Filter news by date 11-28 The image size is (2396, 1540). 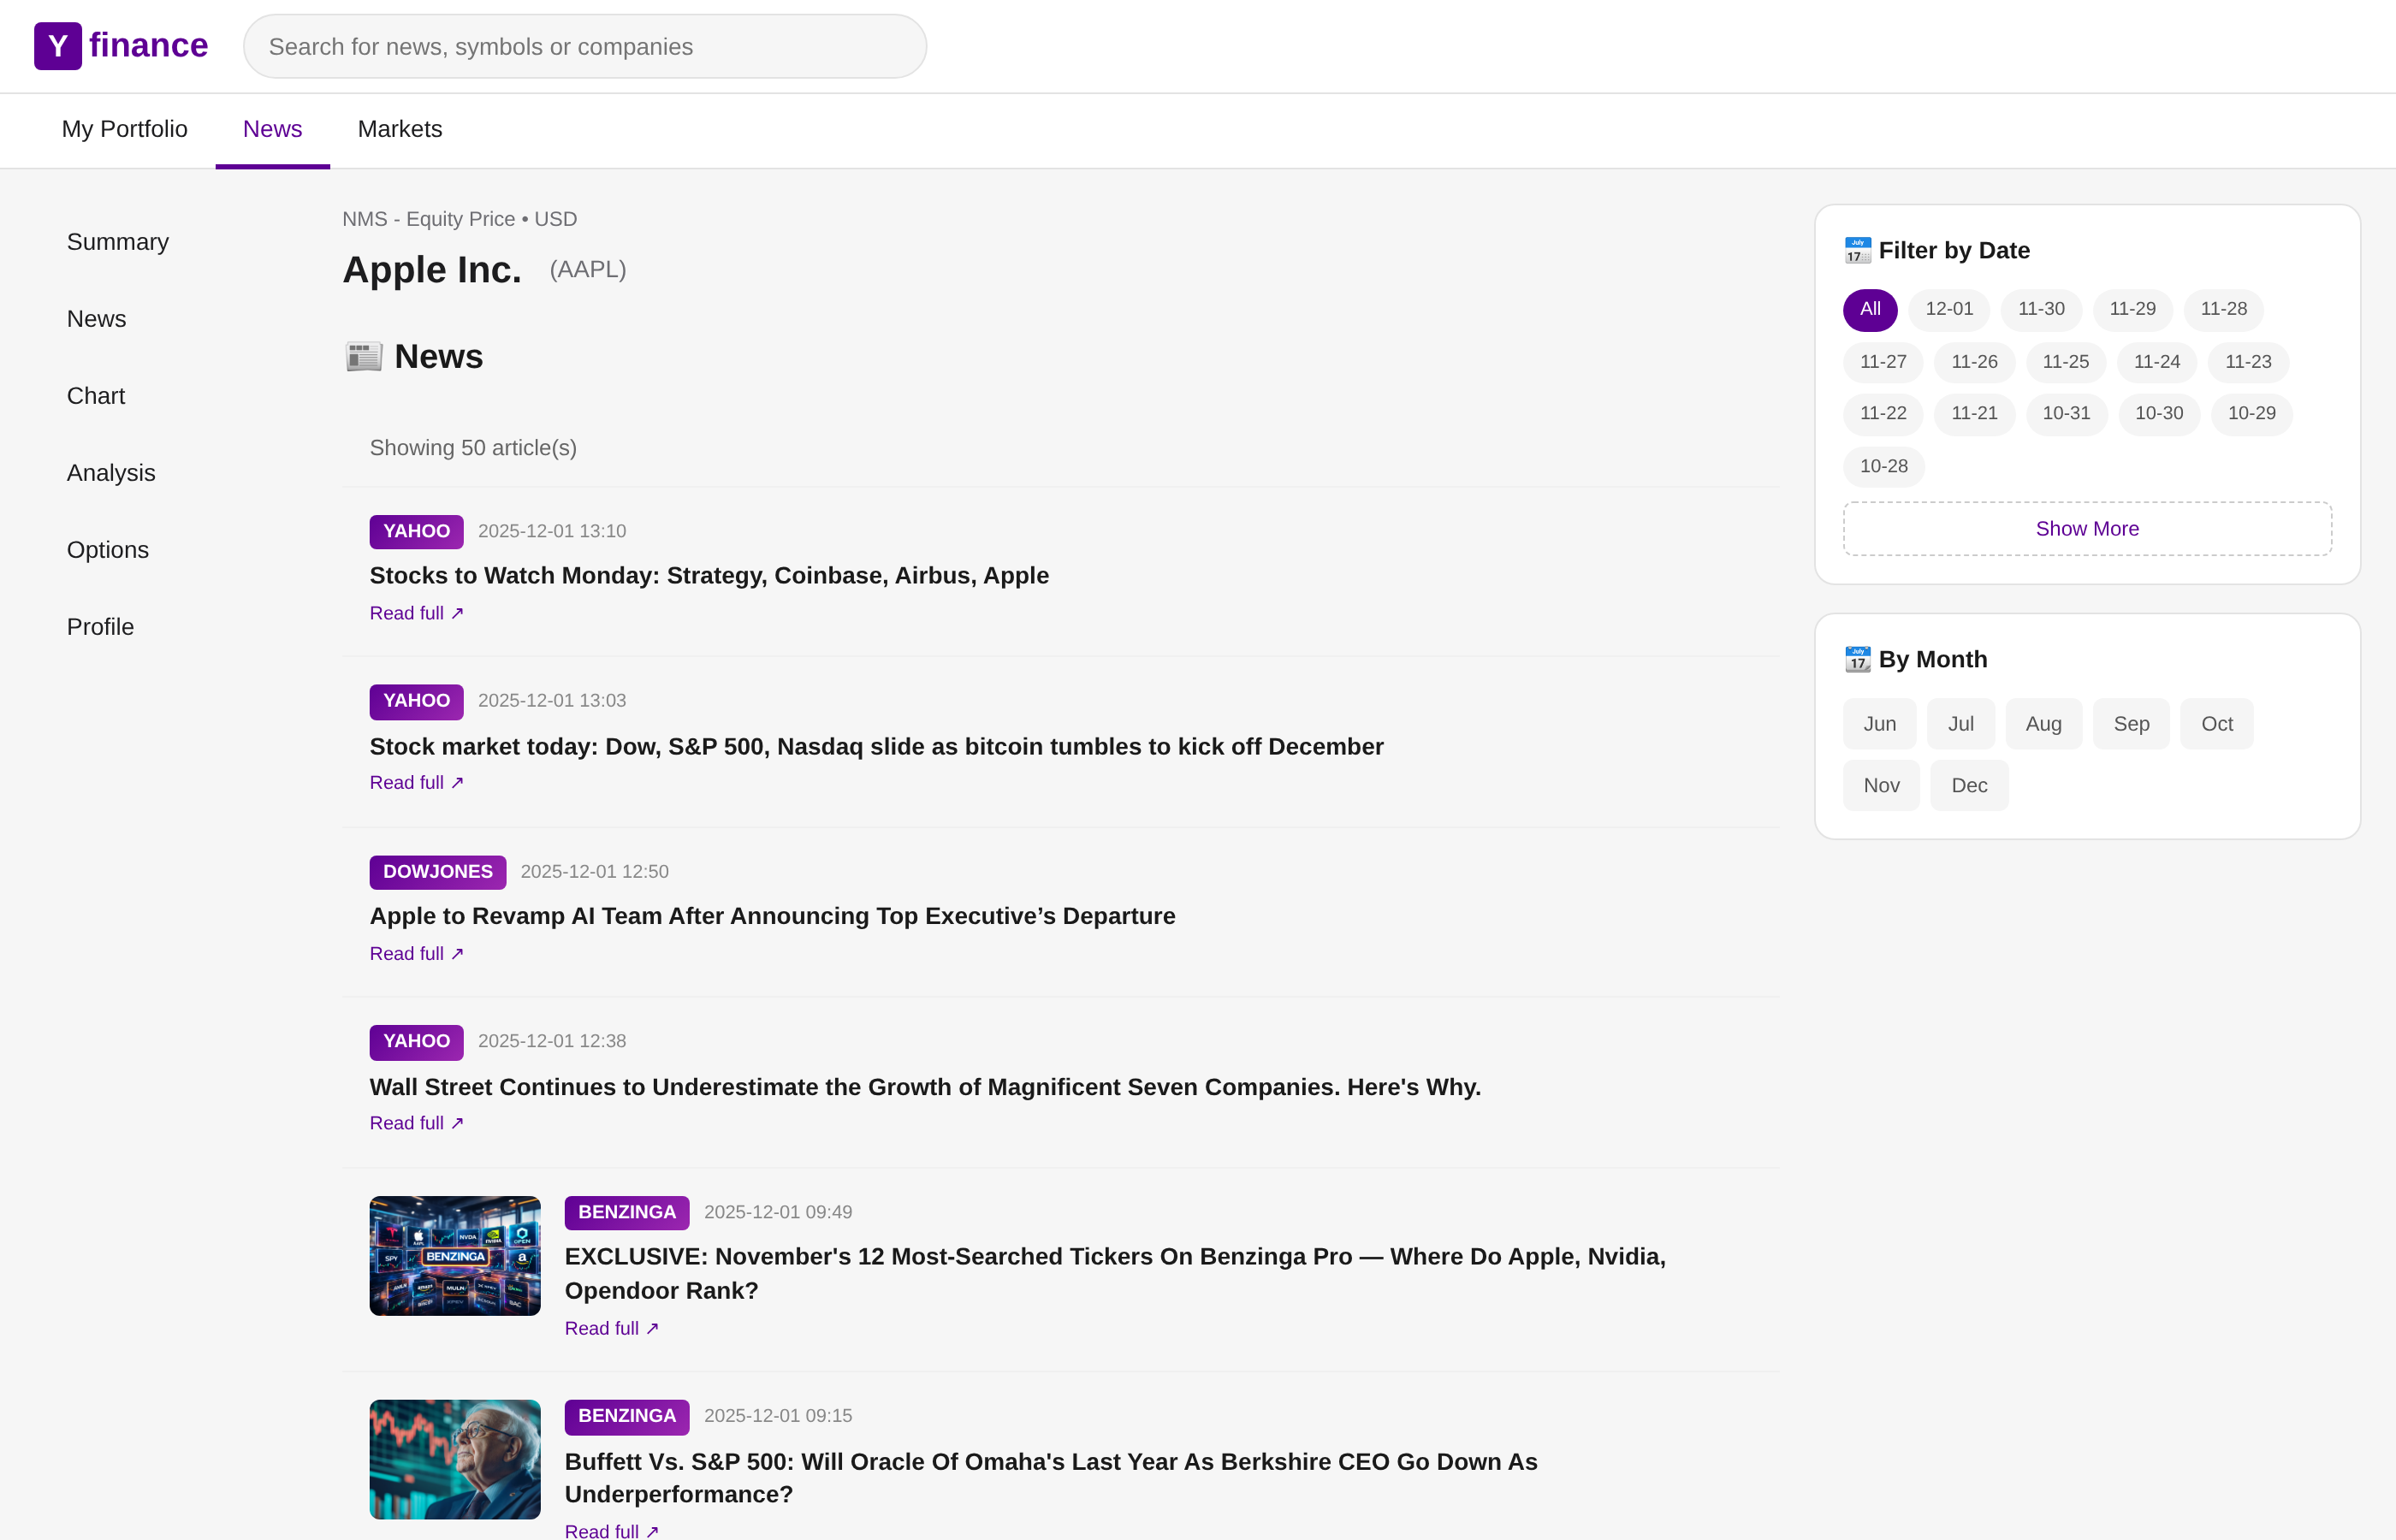point(2224,309)
